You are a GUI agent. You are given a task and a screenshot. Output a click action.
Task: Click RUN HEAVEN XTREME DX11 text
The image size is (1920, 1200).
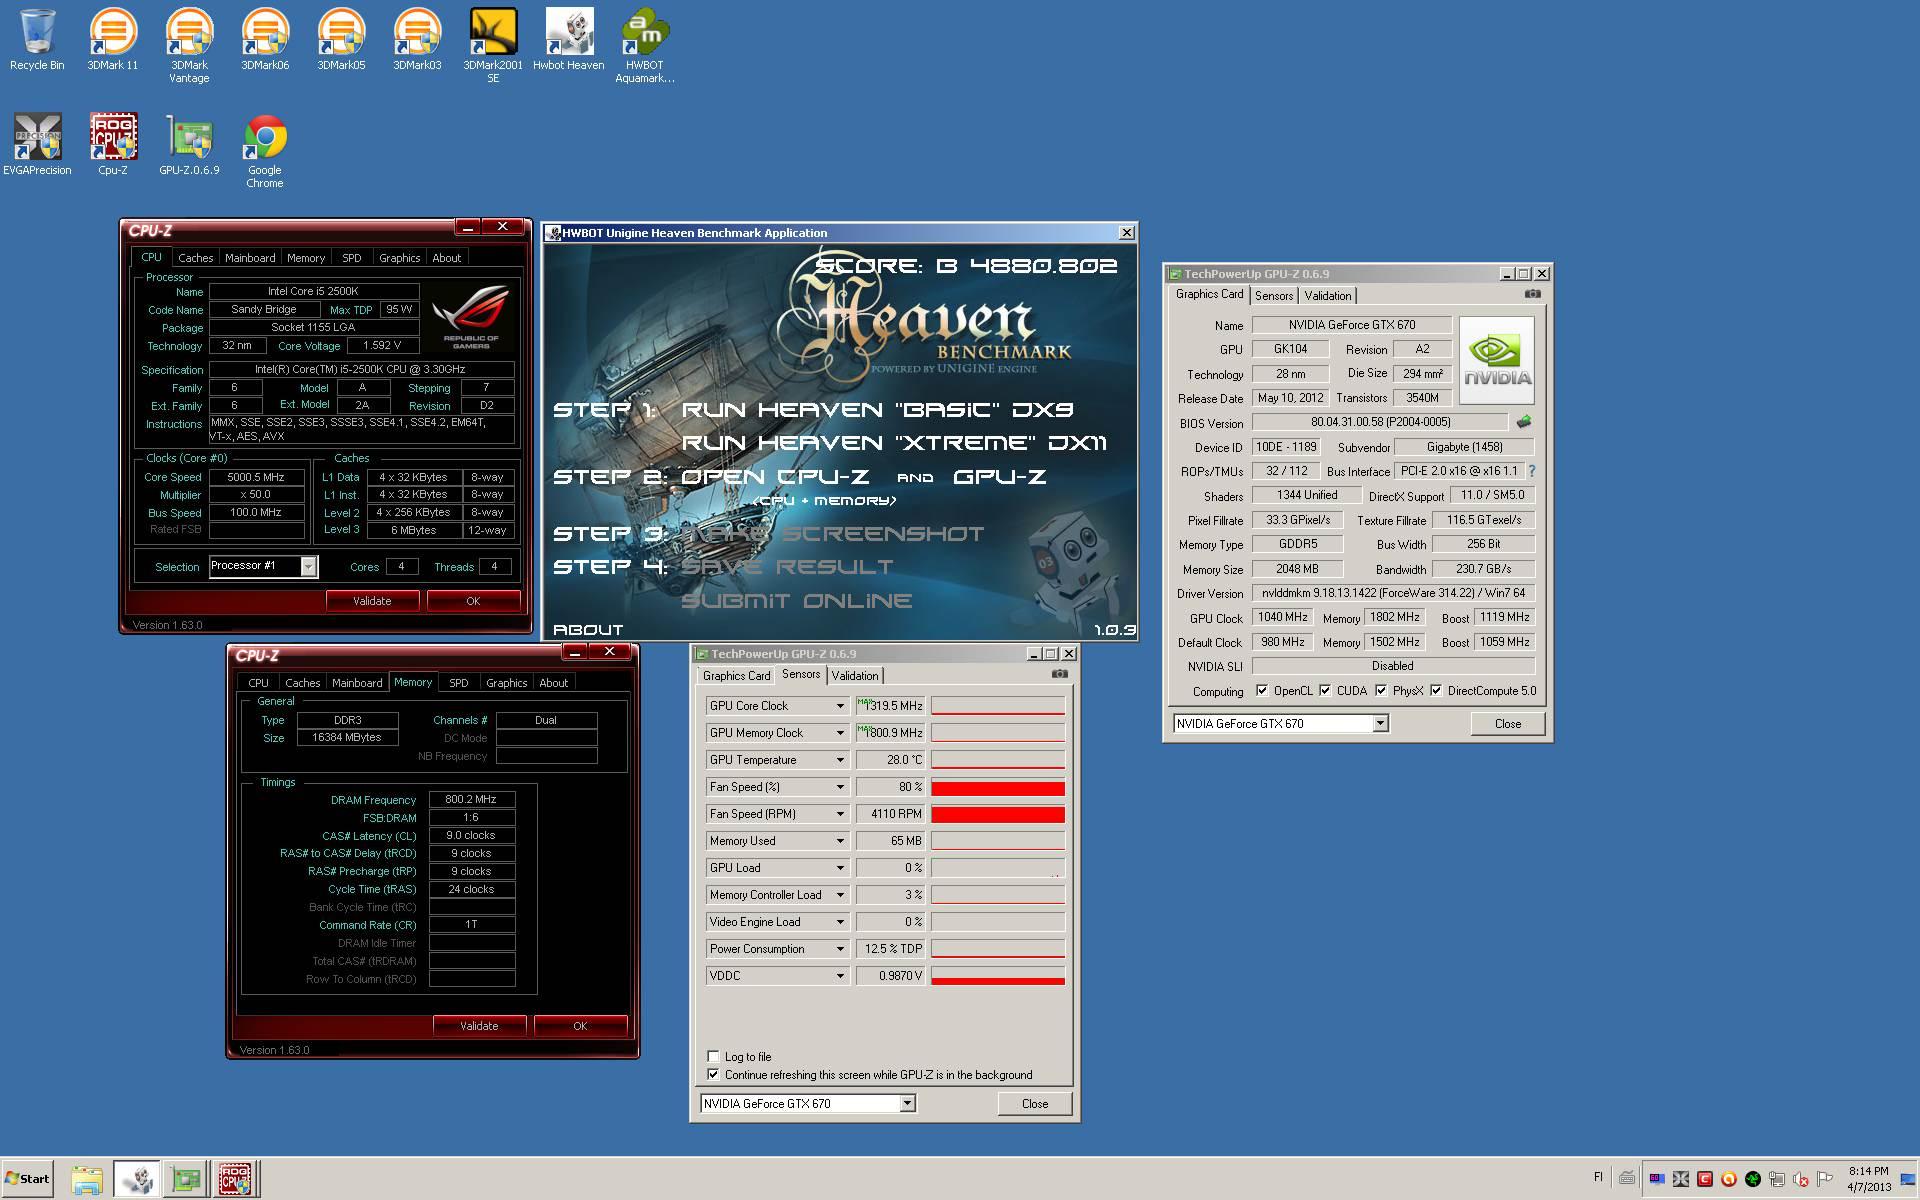[894, 442]
